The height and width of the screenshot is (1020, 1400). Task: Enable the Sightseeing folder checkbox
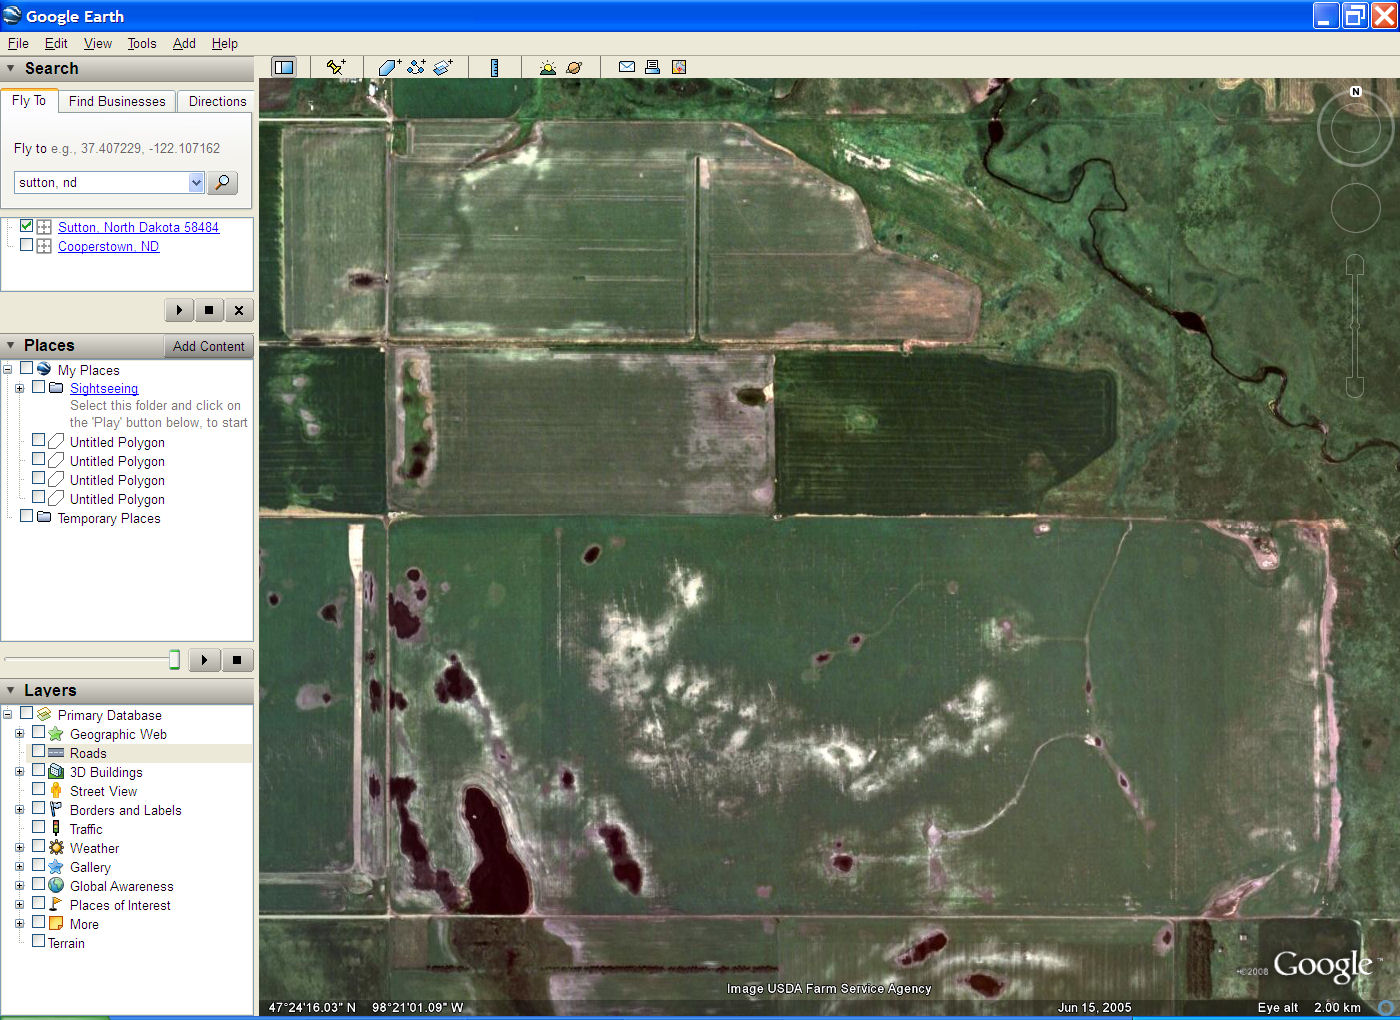(39, 387)
